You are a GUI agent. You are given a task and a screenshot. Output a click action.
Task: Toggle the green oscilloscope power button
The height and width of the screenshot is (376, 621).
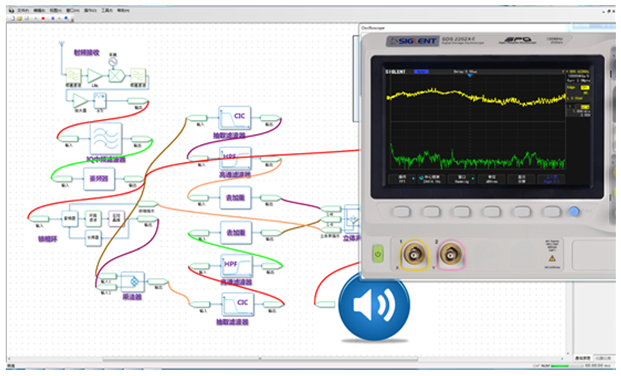(x=378, y=254)
